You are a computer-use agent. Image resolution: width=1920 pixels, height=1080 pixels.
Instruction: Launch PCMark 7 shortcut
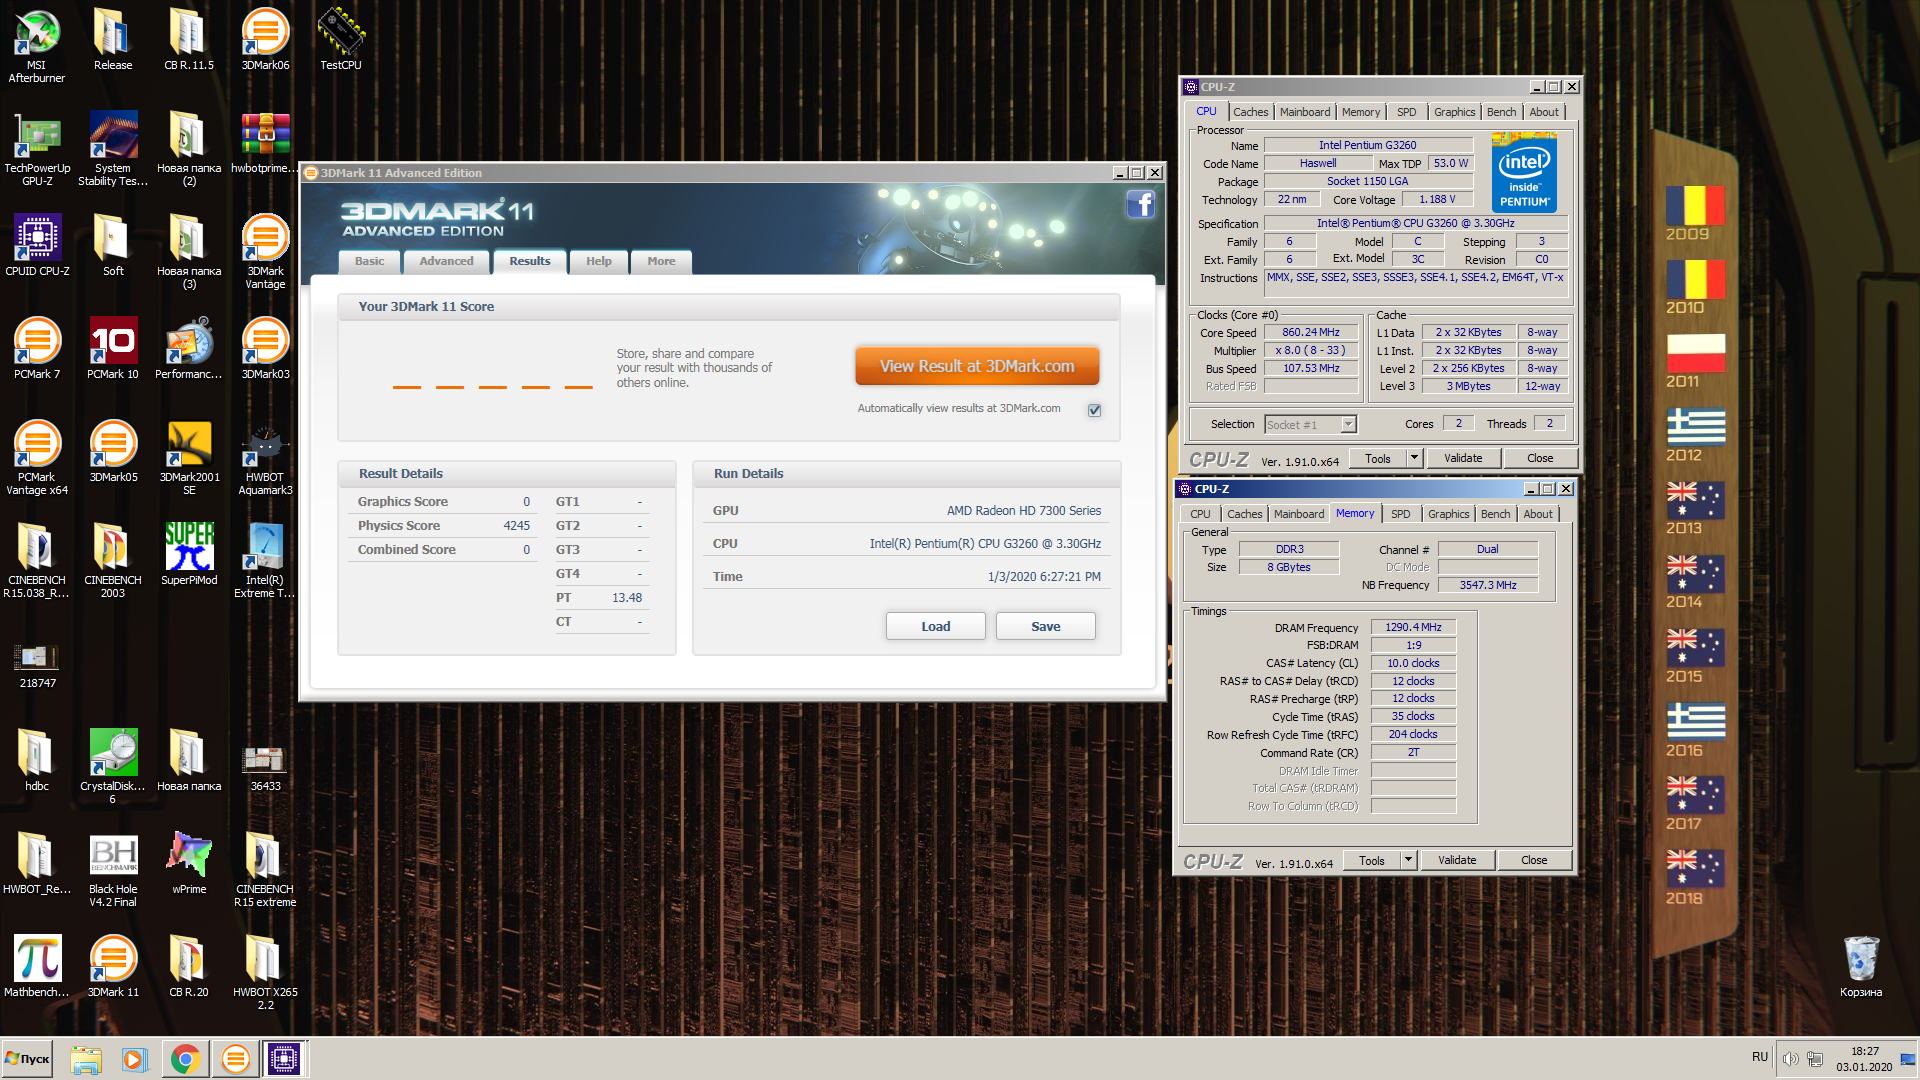[37, 348]
